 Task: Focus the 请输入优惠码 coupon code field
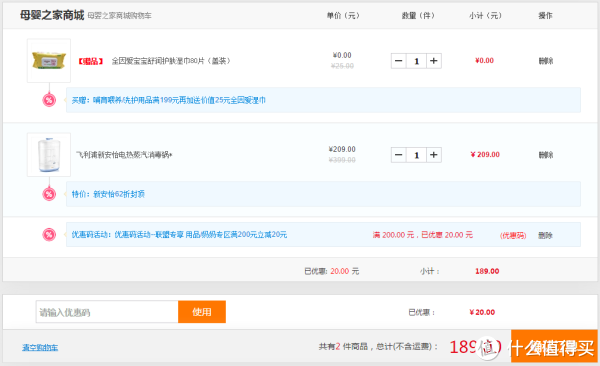[x=107, y=312]
